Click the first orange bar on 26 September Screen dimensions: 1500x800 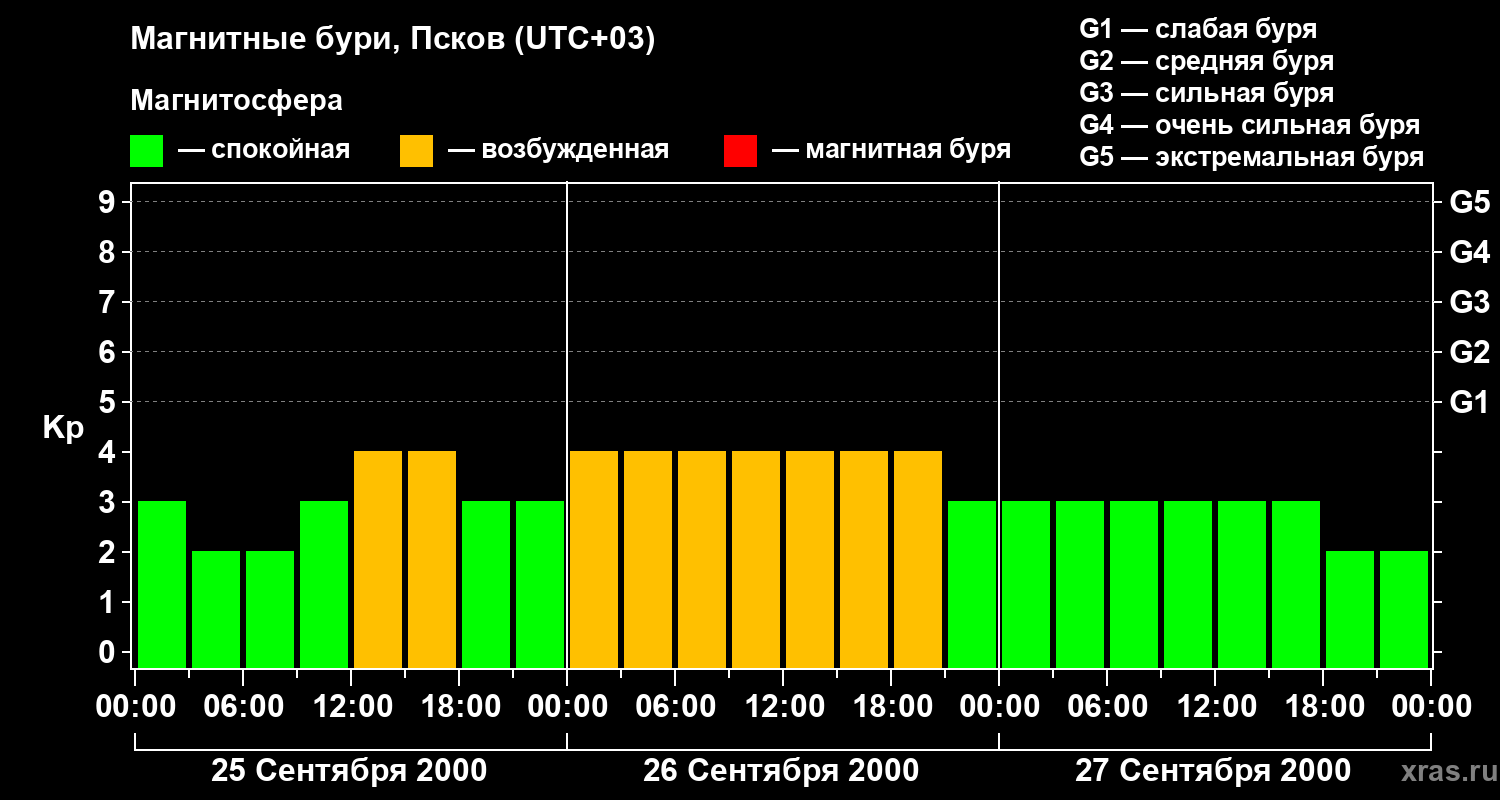(x=594, y=559)
